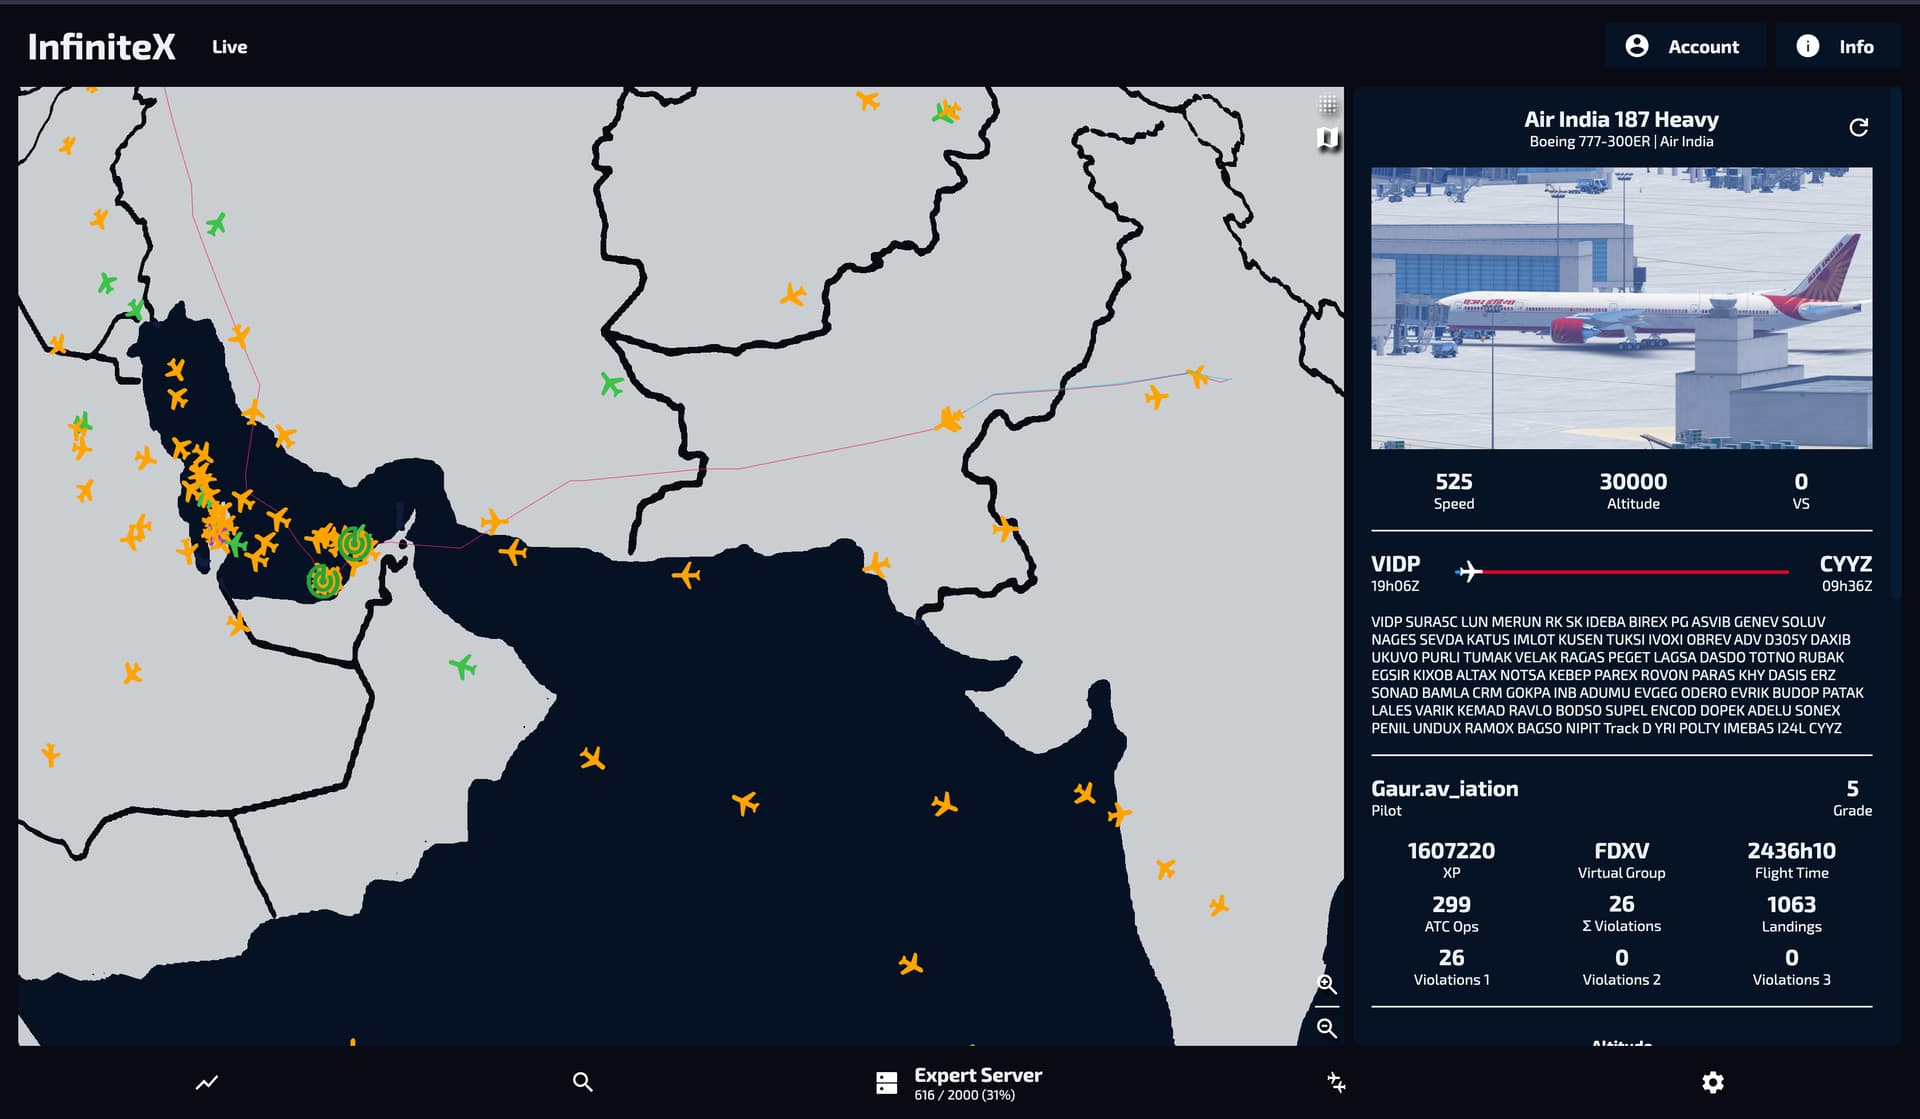Viewport: 1920px width, 1119px height.
Task: Open the Info page
Action: click(x=1837, y=46)
